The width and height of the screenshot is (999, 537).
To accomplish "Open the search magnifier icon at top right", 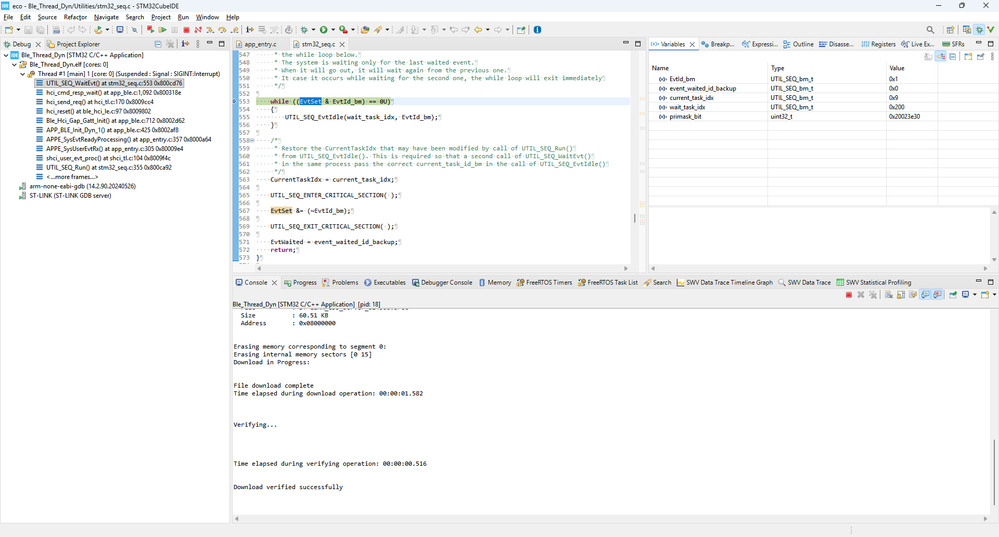I will (930, 29).
